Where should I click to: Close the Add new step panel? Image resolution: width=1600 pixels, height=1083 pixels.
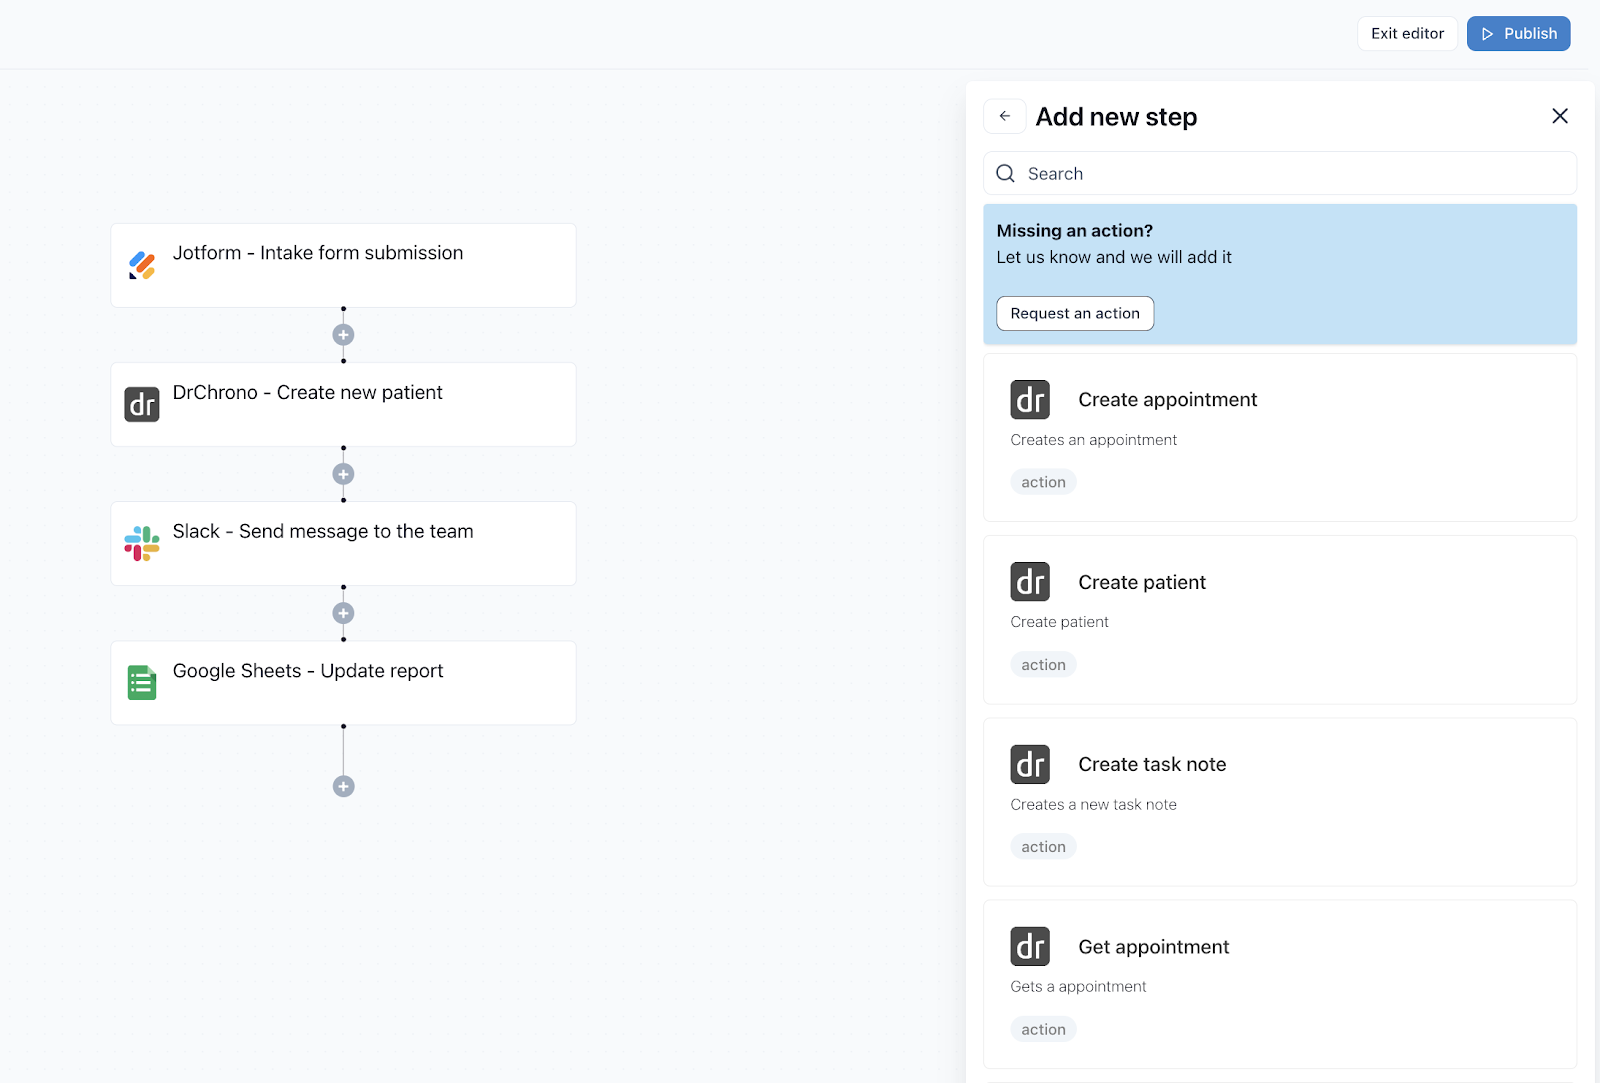1560,116
